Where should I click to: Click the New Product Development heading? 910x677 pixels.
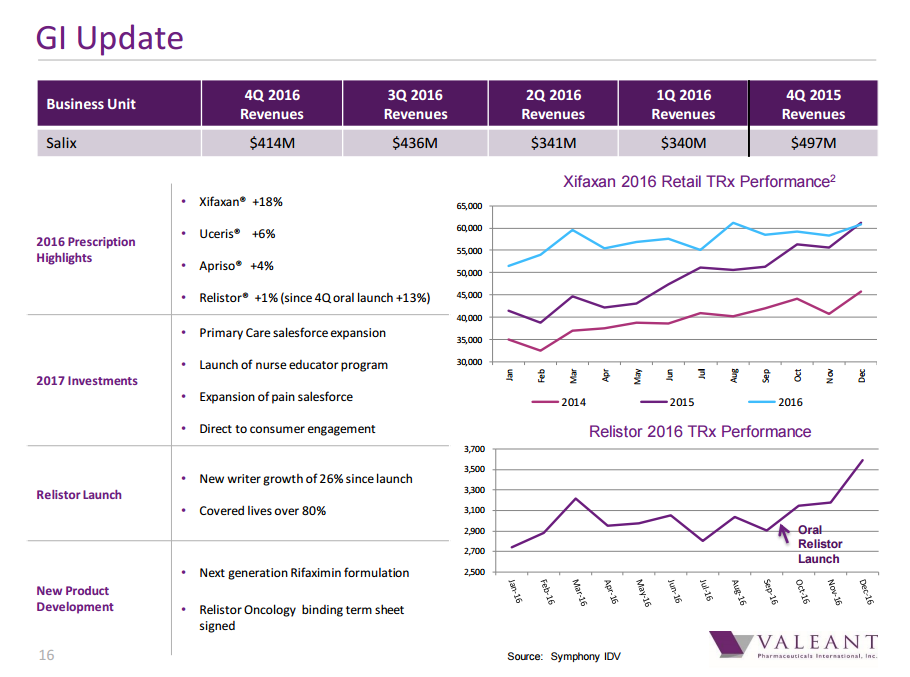[75, 599]
